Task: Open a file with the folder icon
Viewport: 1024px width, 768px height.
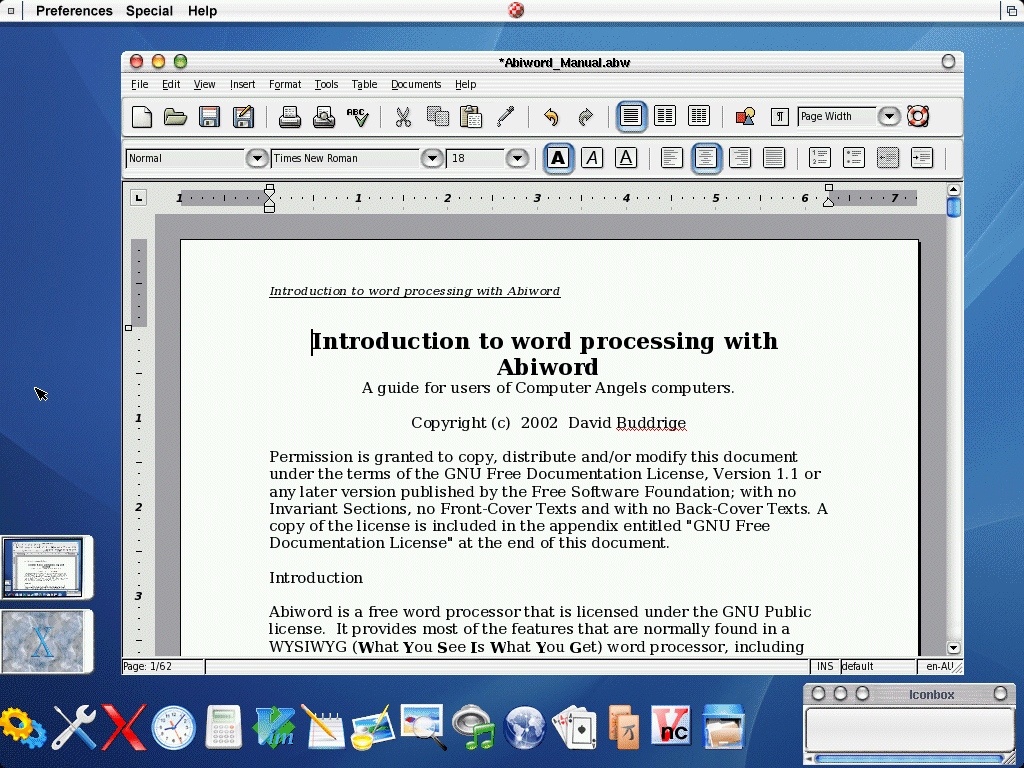Action: pyautogui.click(x=175, y=117)
